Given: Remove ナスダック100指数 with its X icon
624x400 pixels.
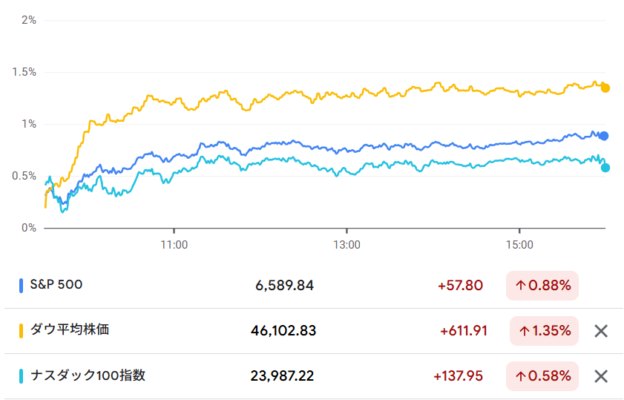Looking at the screenshot, I should 601,376.
